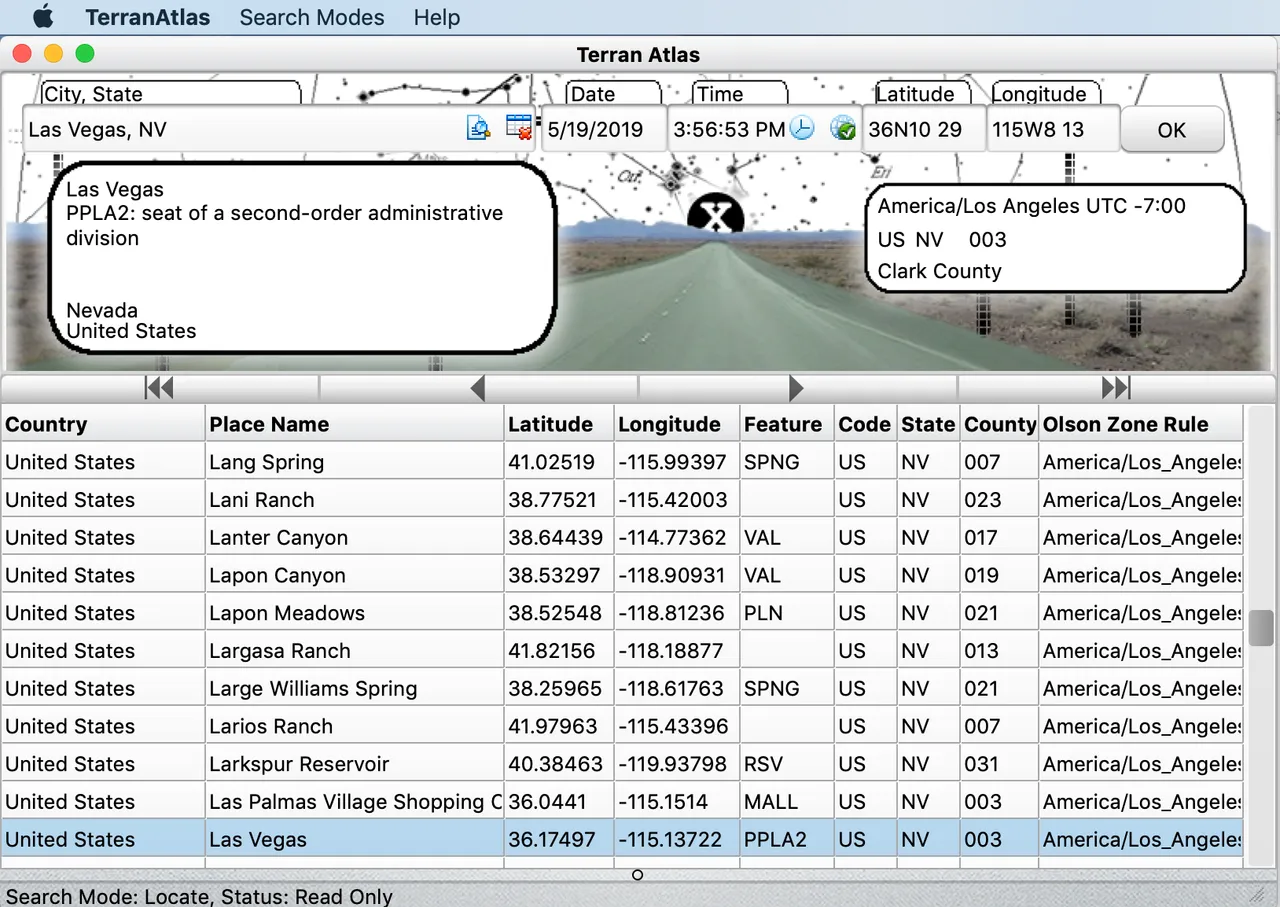
Task: Select the Larios Ranch place name
Action: [271, 727]
